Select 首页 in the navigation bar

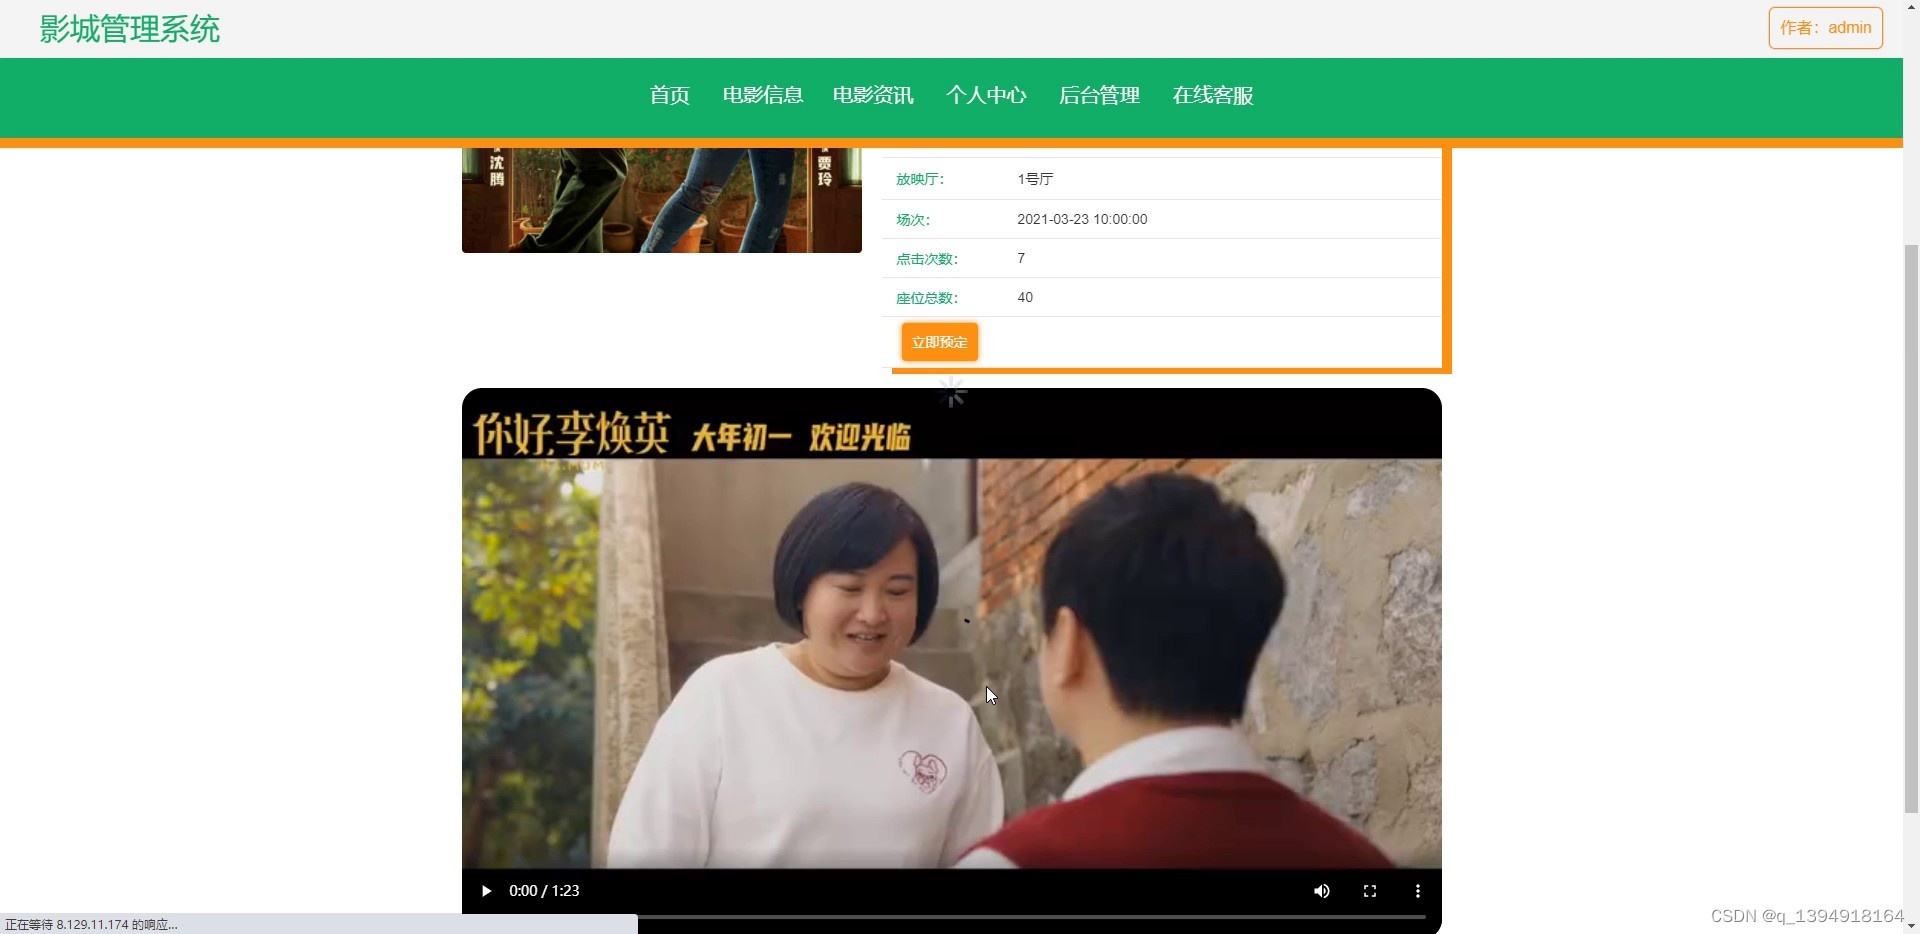coord(668,95)
